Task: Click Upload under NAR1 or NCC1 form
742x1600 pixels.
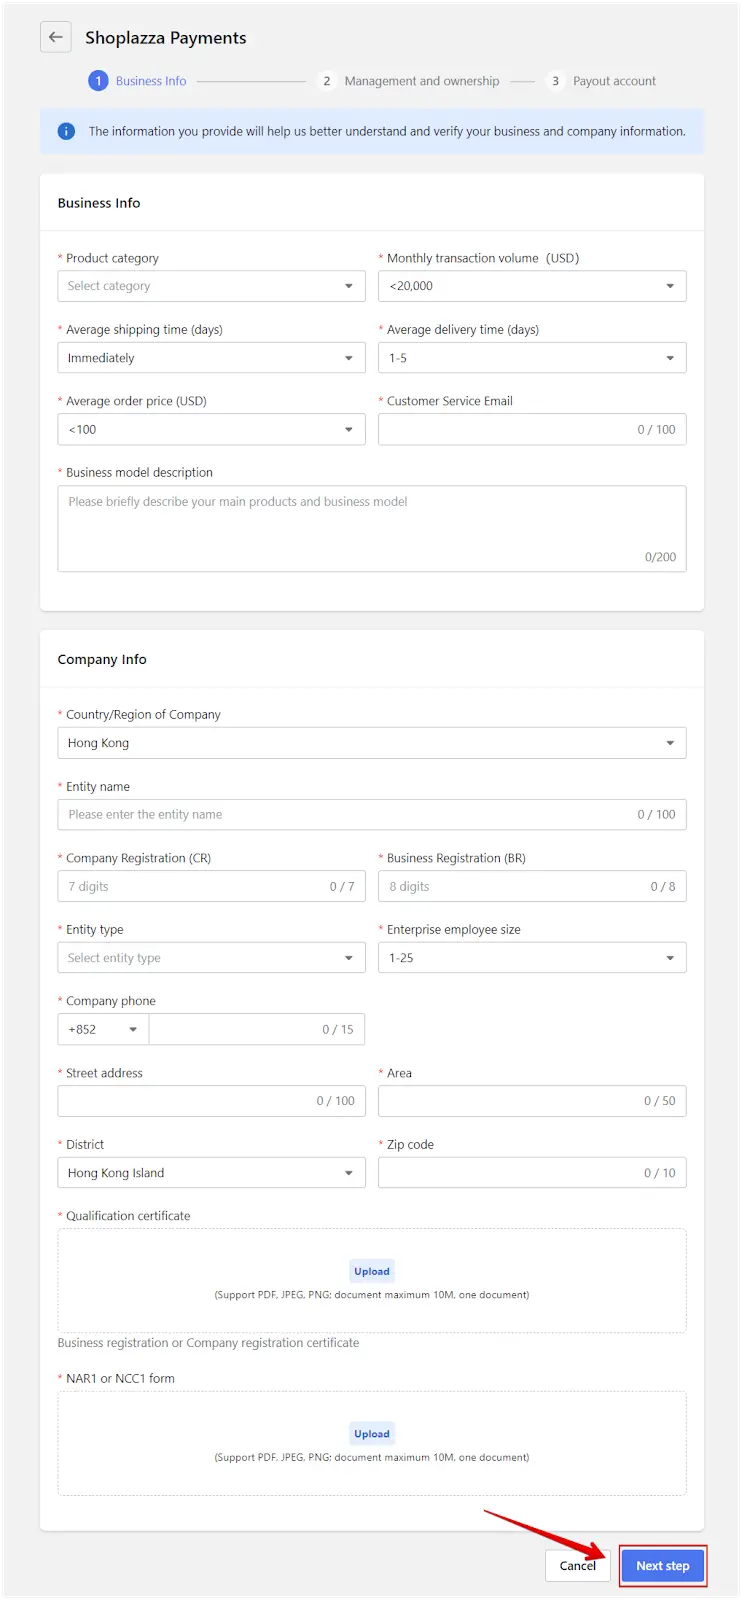Action: tap(372, 1434)
